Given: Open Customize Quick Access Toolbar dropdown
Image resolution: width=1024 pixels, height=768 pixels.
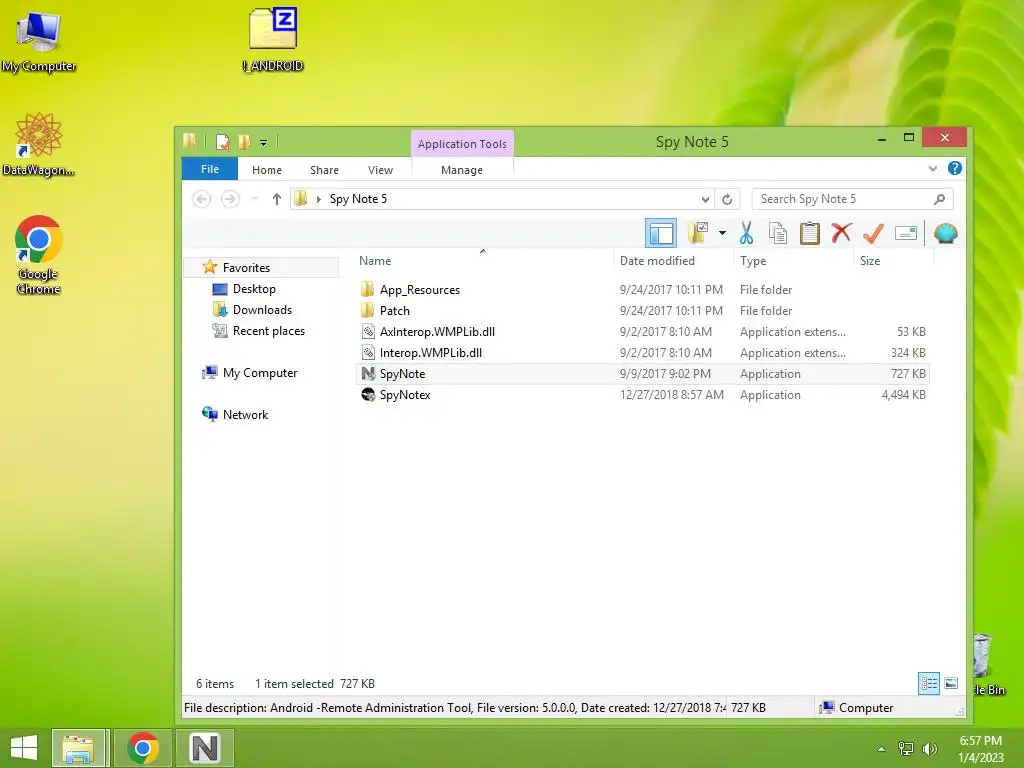Looking at the screenshot, I should click(x=263, y=142).
